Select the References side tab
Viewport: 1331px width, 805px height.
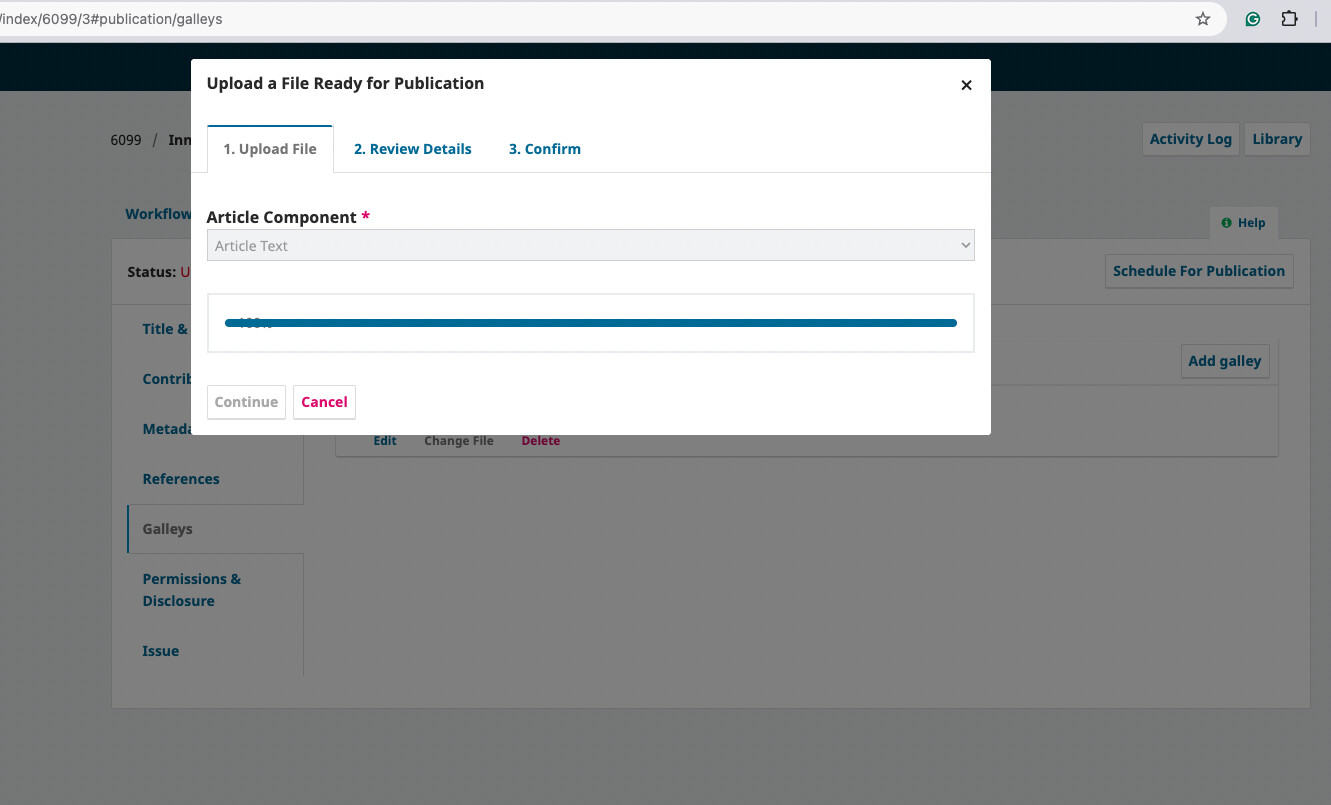(181, 479)
